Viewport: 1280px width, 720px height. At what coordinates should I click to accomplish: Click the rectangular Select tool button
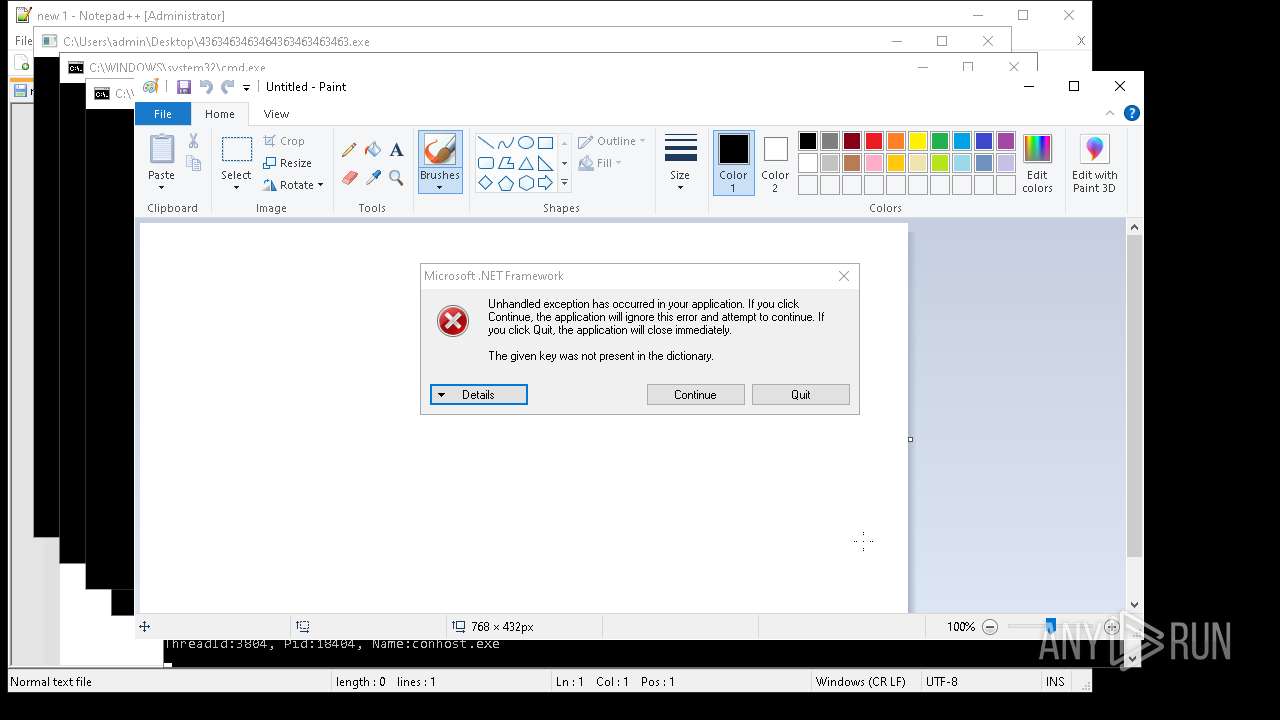pyautogui.click(x=236, y=150)
